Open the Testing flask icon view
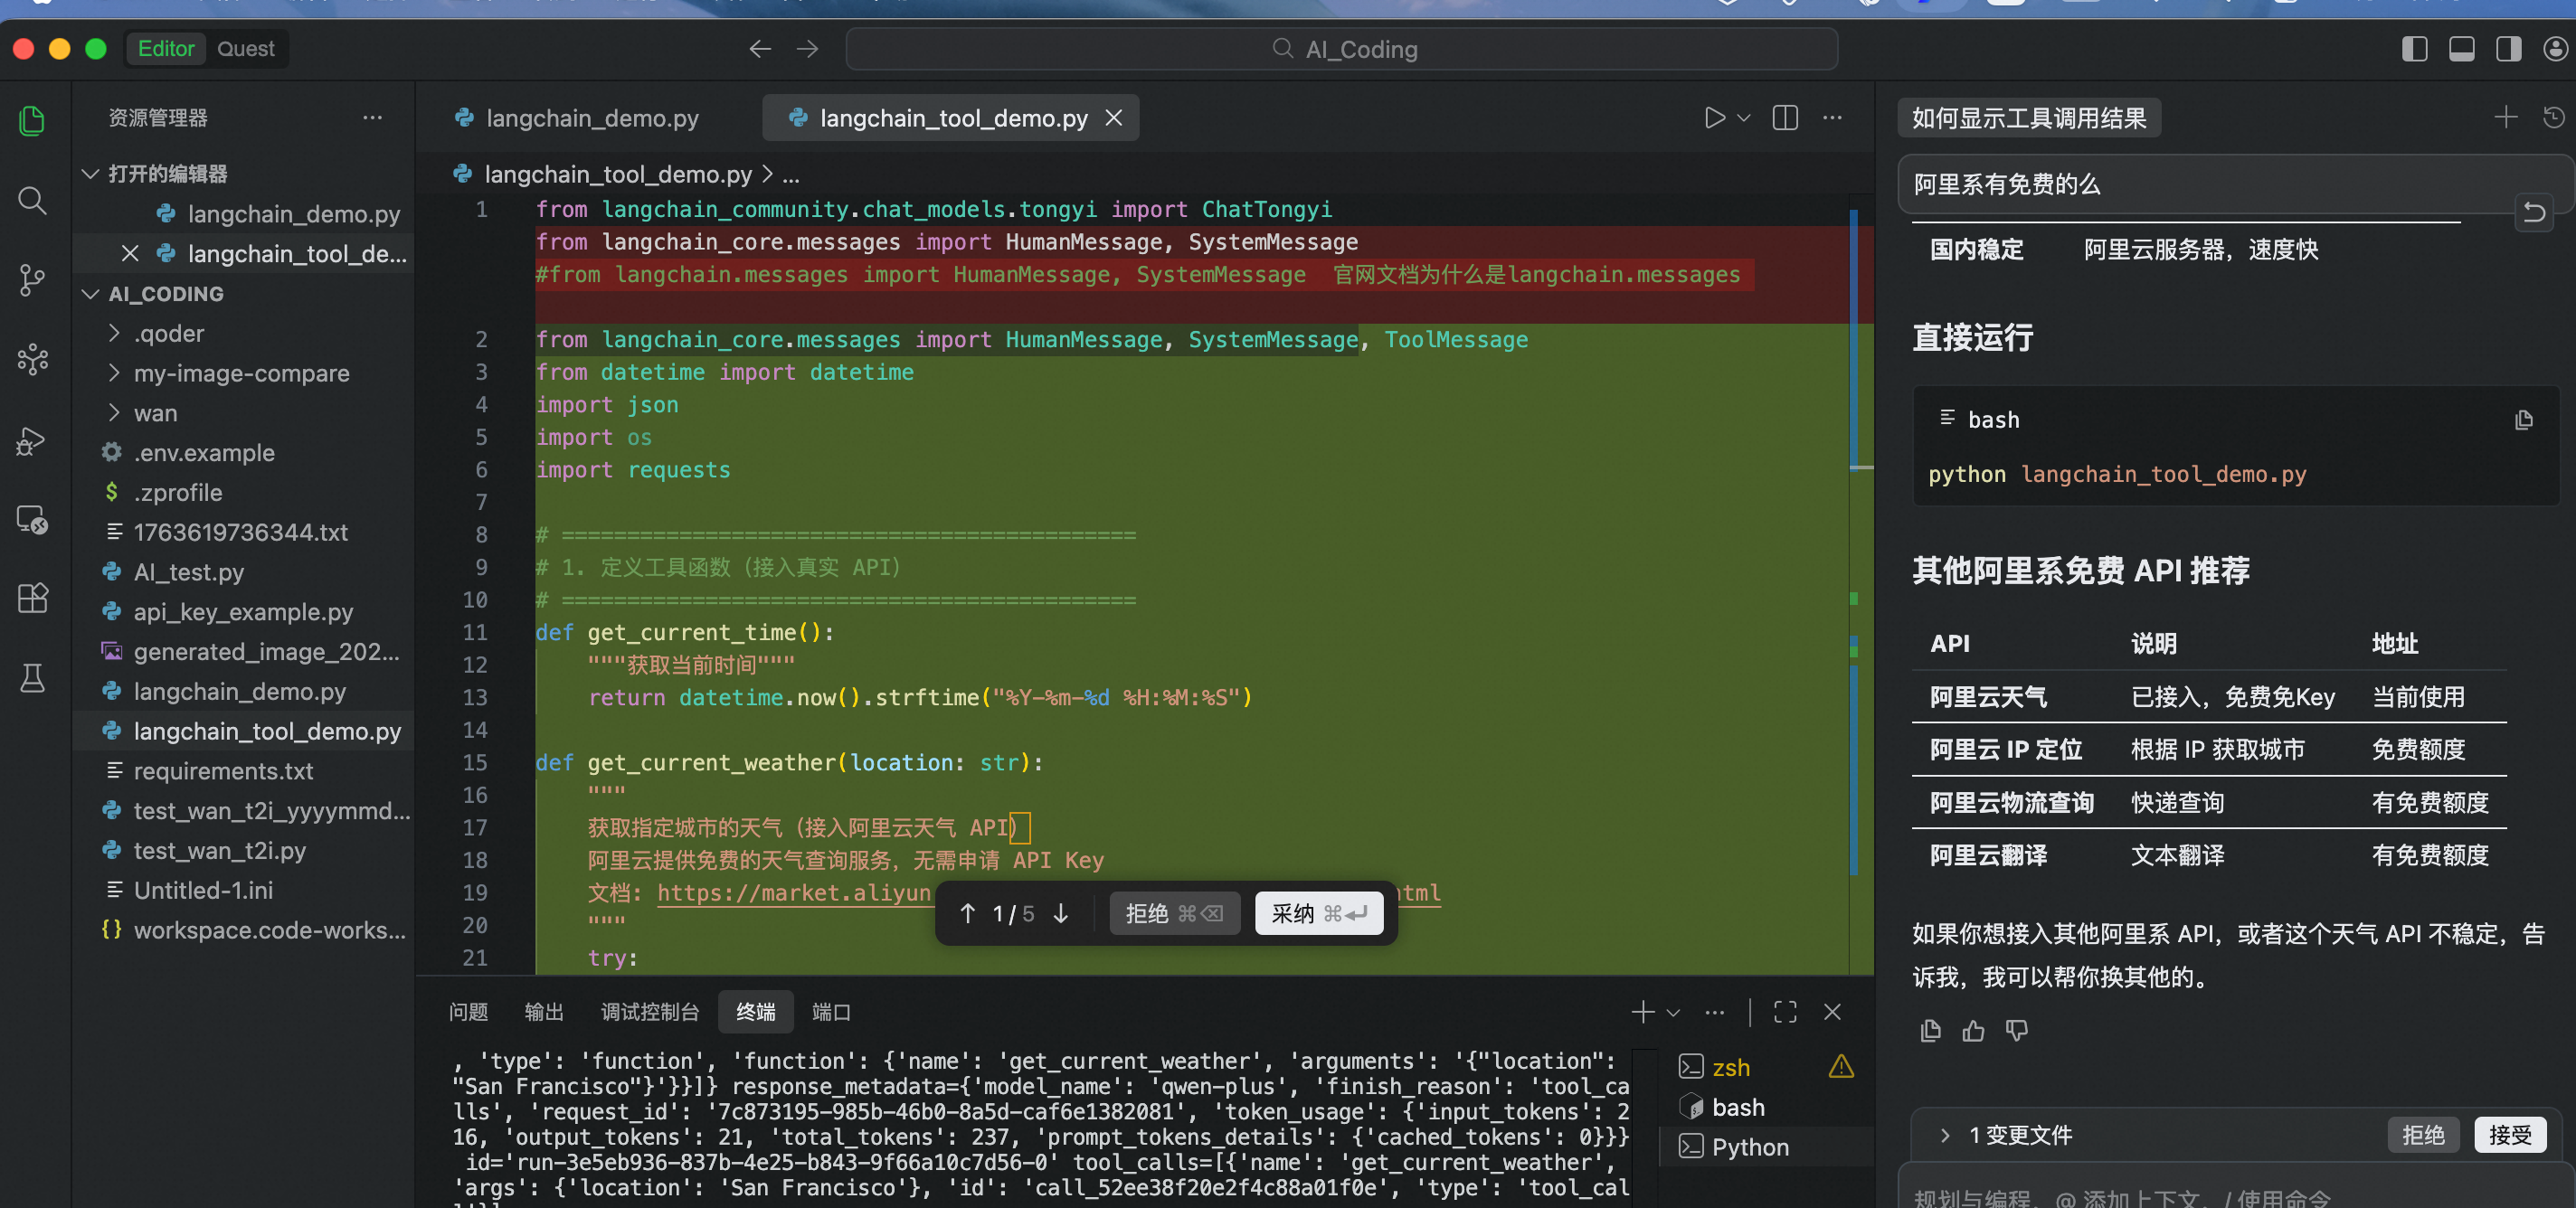Viewport: 2576px width, 1208px height. click(32, 678)
